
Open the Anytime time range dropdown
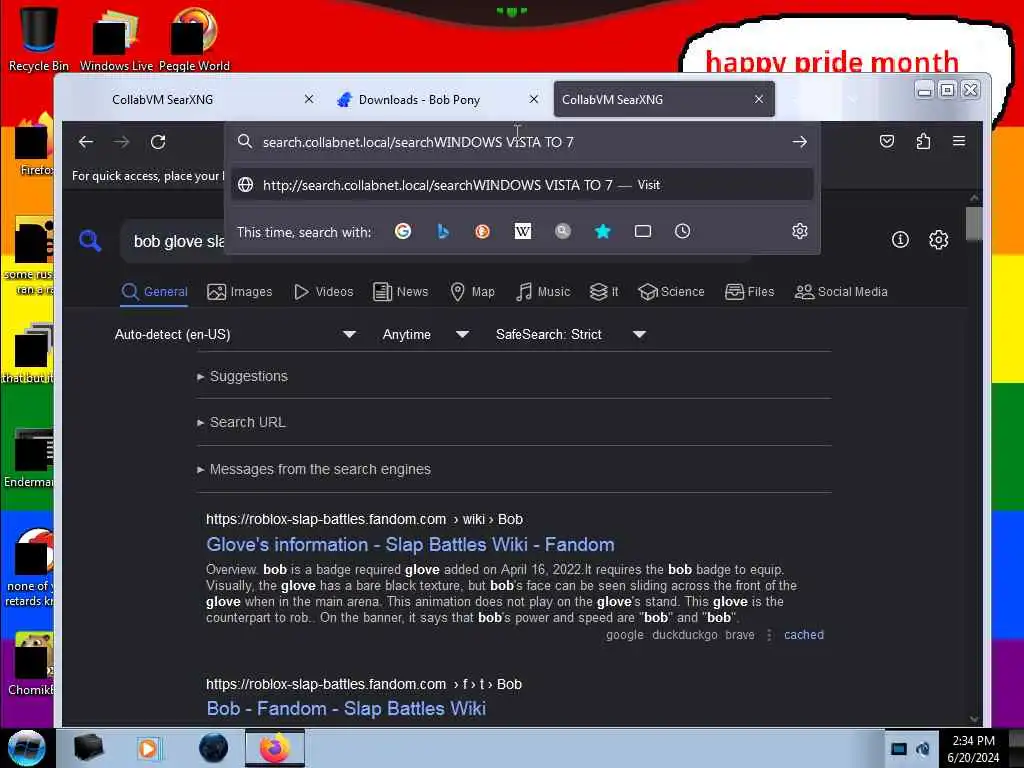point(426,334)
